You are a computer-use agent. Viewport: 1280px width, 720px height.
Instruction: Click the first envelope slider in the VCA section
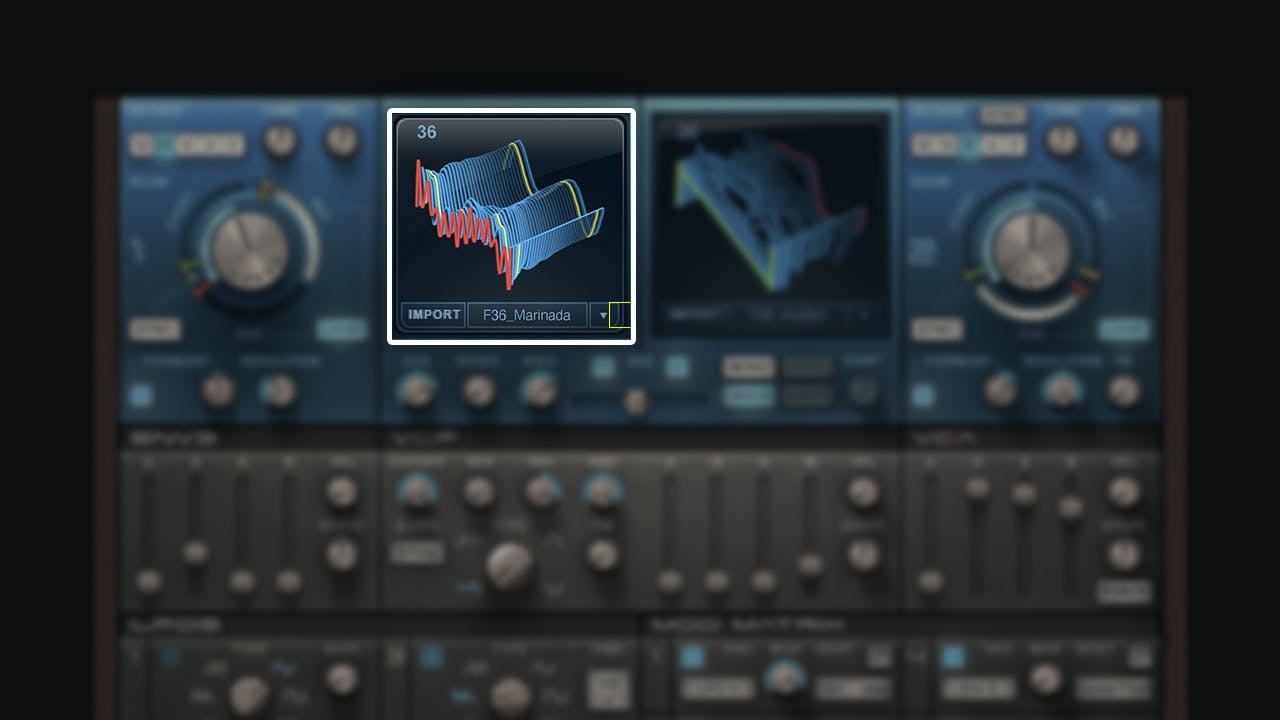pos(932,580)
